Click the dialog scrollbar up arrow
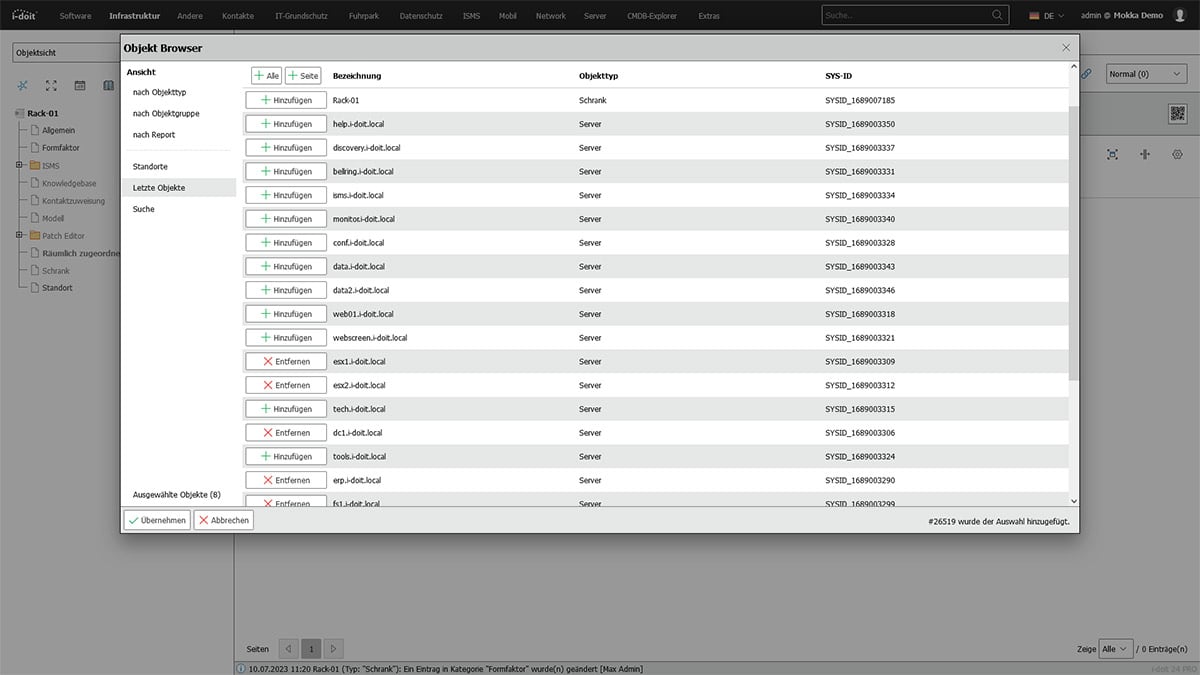 (1074, 67)
